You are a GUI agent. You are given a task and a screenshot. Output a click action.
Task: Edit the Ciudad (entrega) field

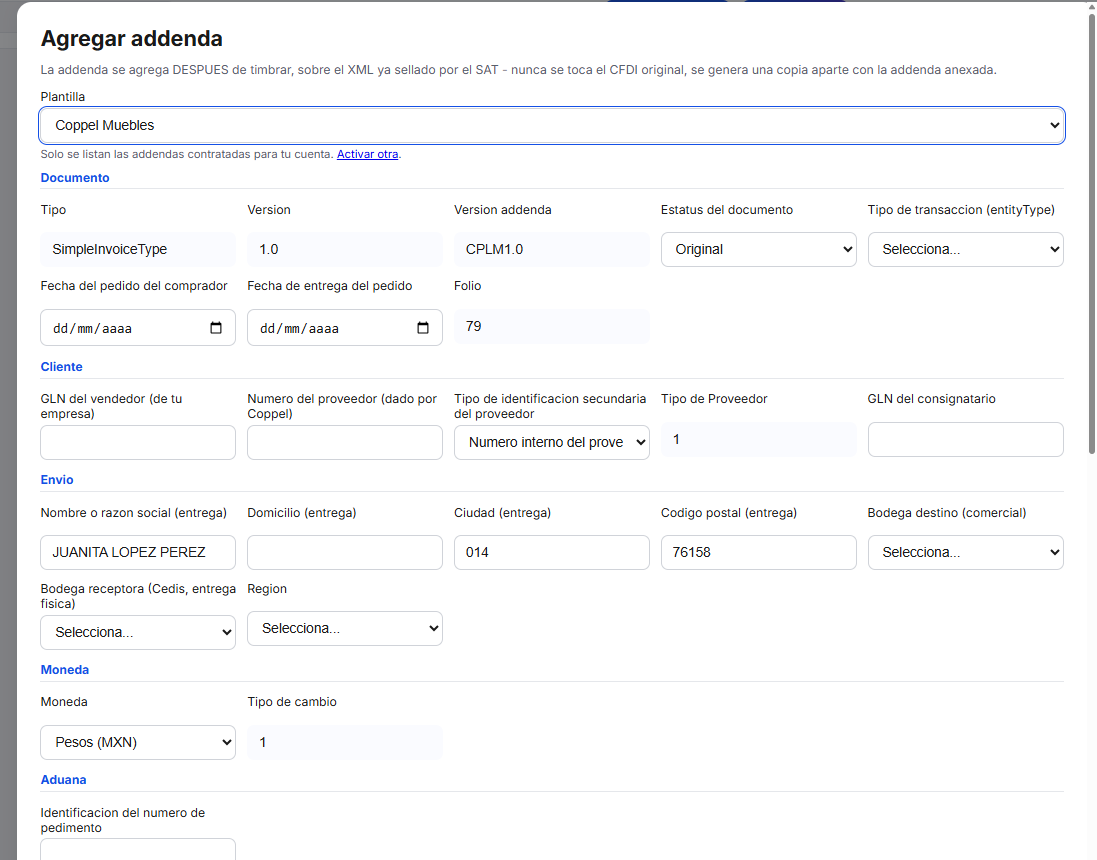click(x=551, y=552)
